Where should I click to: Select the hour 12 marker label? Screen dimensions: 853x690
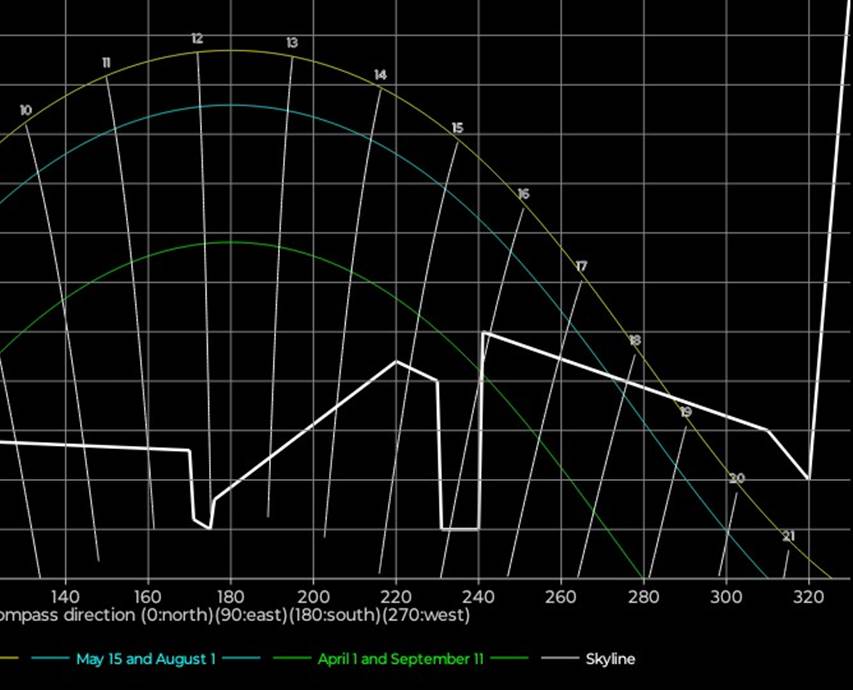(x=197, y=39)
